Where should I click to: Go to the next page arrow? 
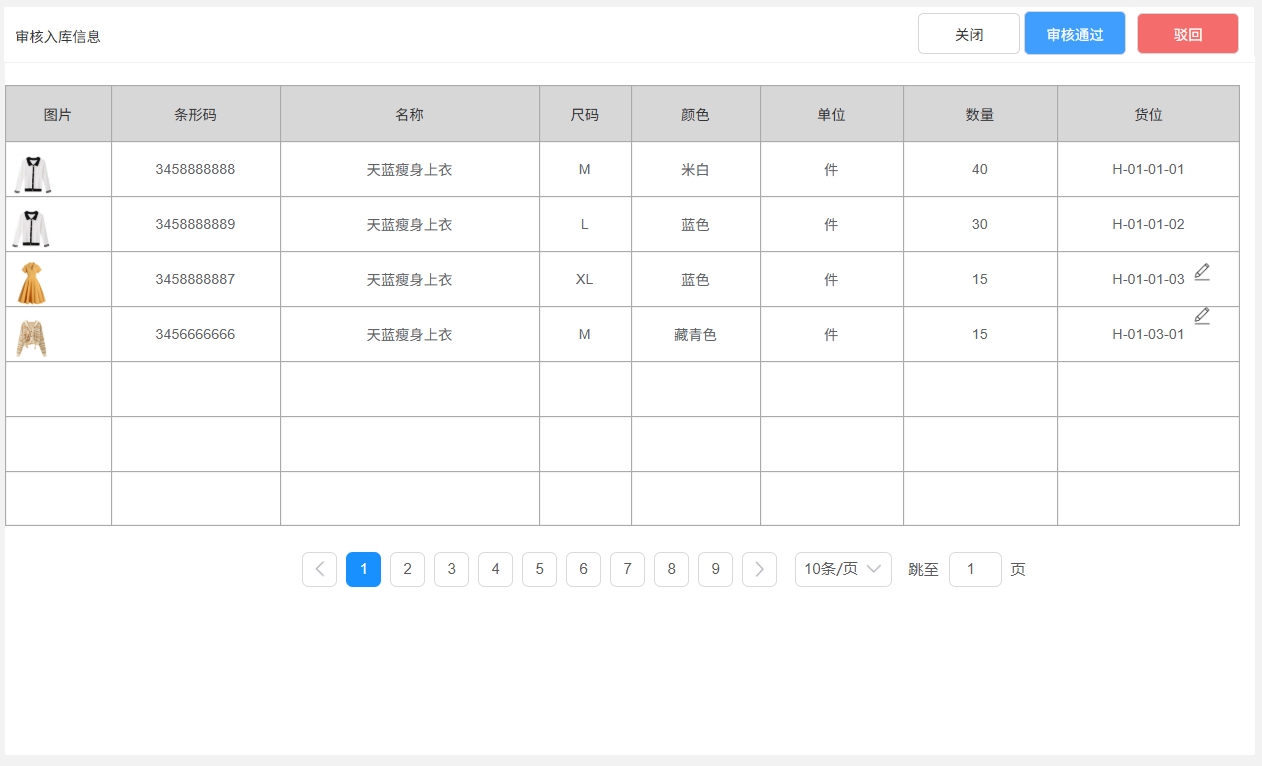click(x=759, y=569)
